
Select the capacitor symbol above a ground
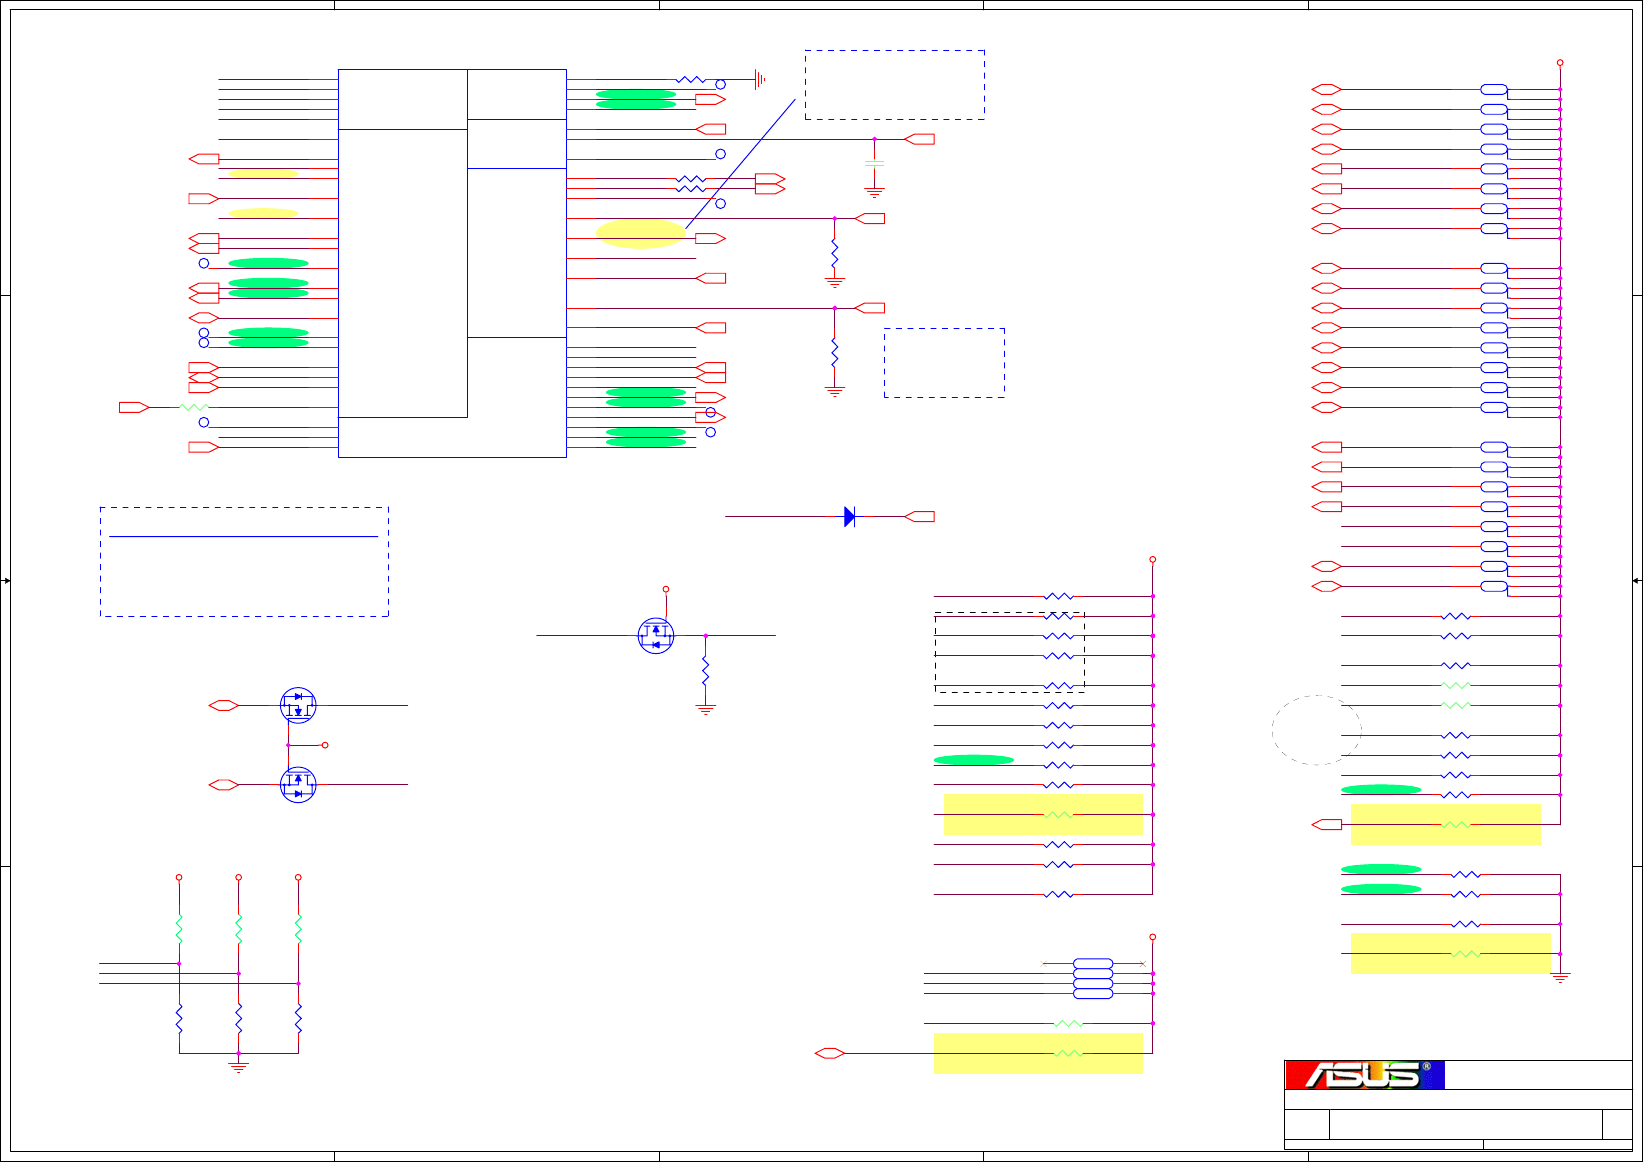pyautogui.click(x=874, y=162)
